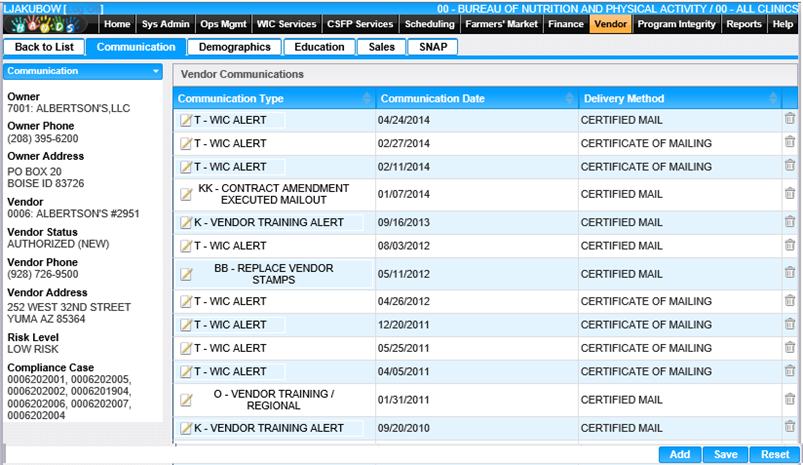Open the Reports menu
The height and width of the screenshot is (465, 803).
[744, 24]
